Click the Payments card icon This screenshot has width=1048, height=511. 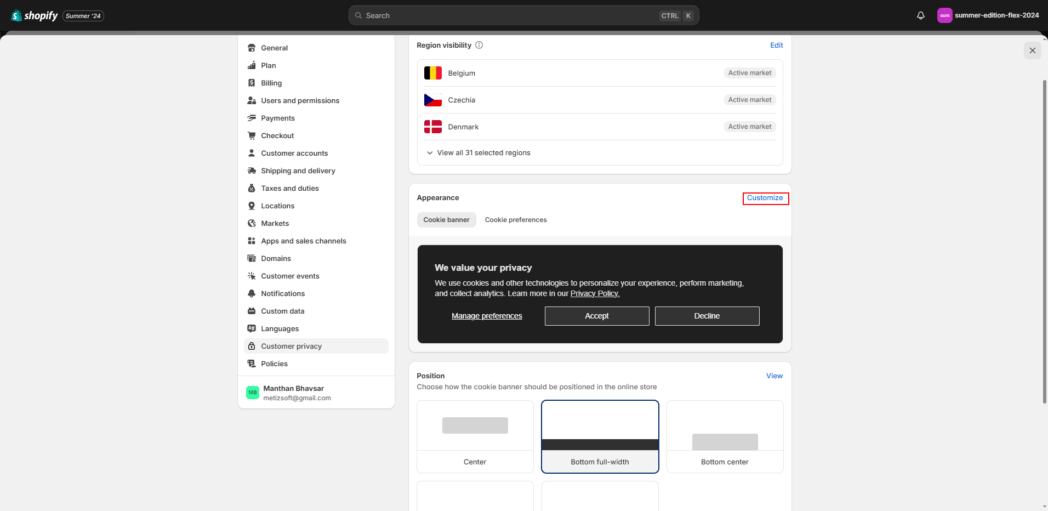[x=251, y=118]
